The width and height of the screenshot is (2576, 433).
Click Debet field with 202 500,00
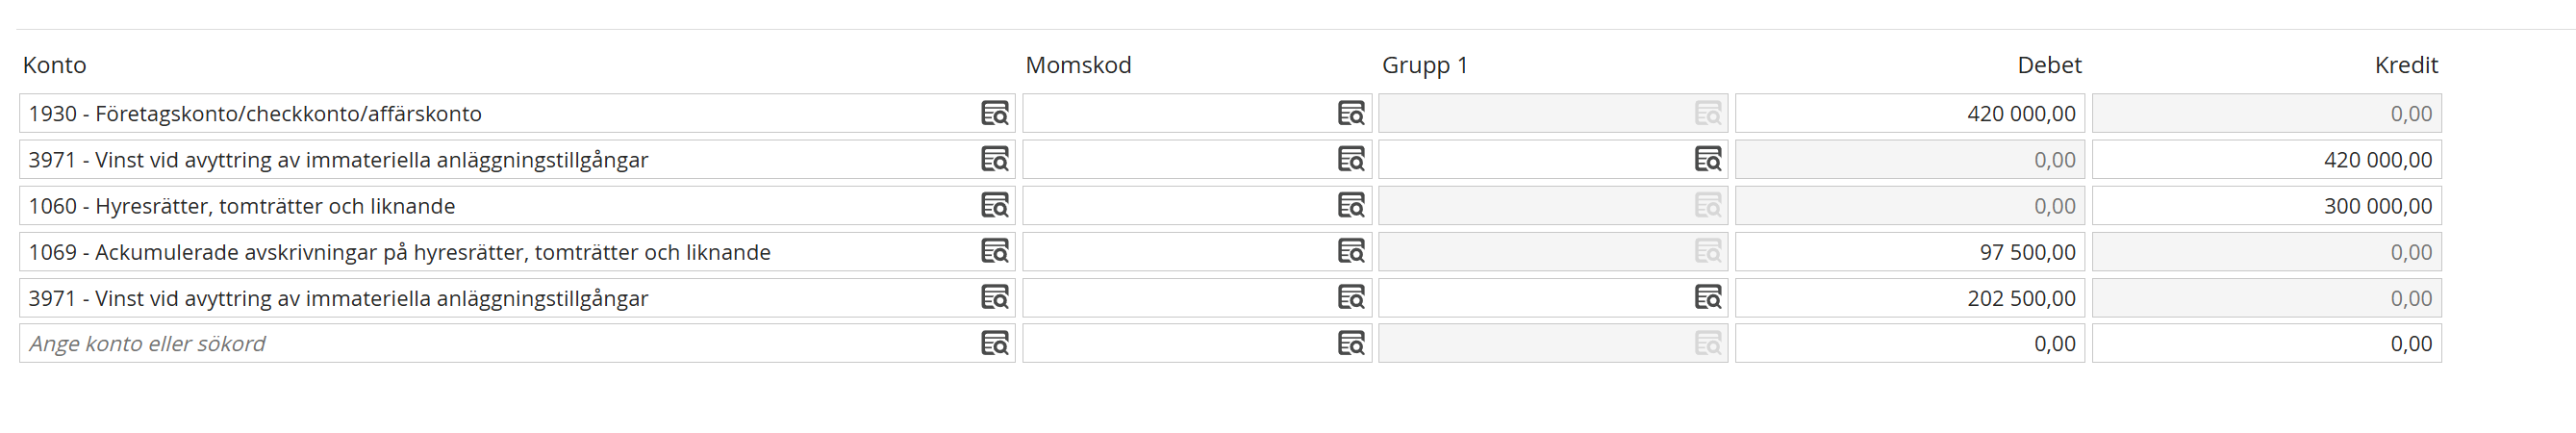[1908, 297]
